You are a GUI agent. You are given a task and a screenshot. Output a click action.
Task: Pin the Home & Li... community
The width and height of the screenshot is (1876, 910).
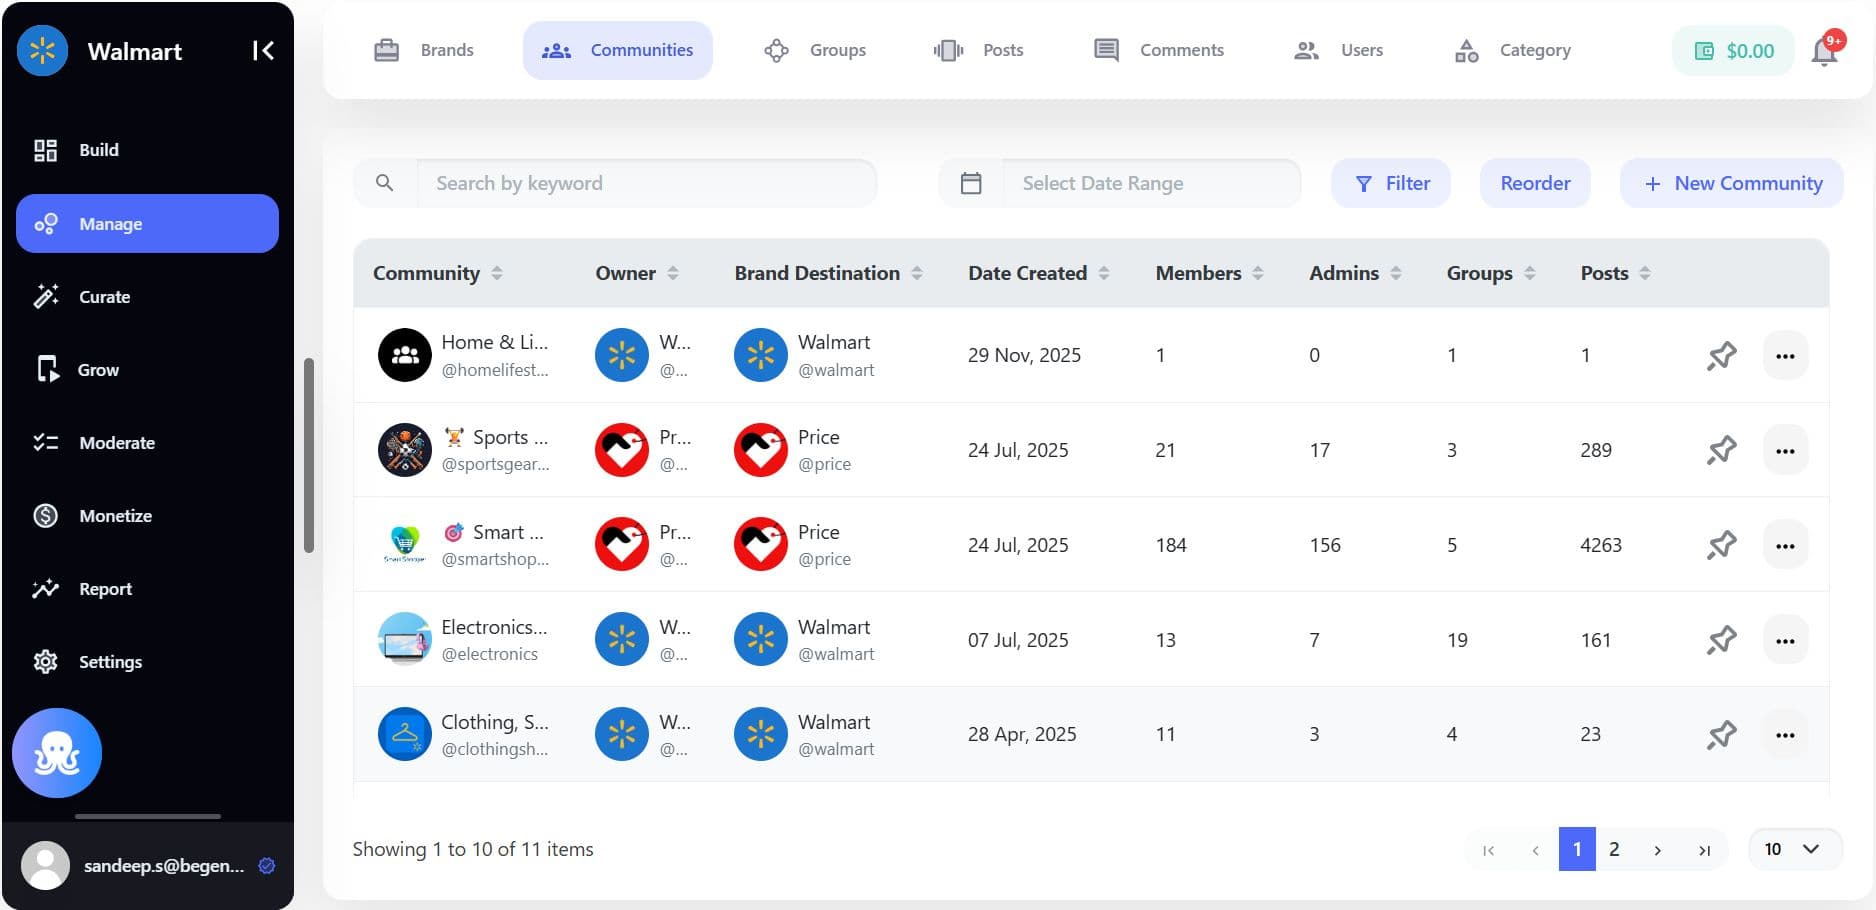click(x=1721, y=355)
